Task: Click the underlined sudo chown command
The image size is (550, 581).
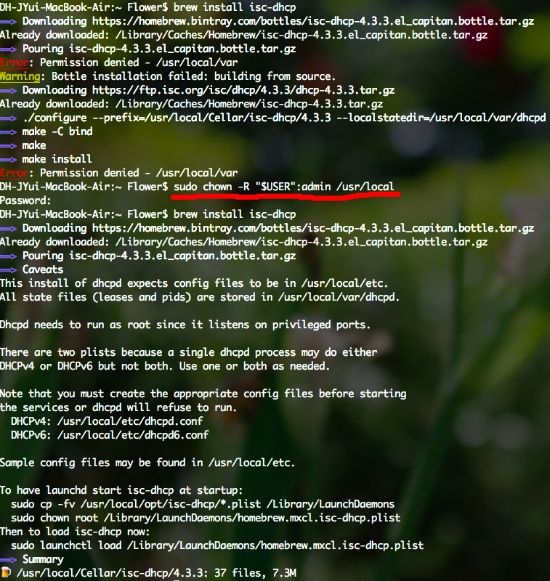Action: (x=284, y=186)
